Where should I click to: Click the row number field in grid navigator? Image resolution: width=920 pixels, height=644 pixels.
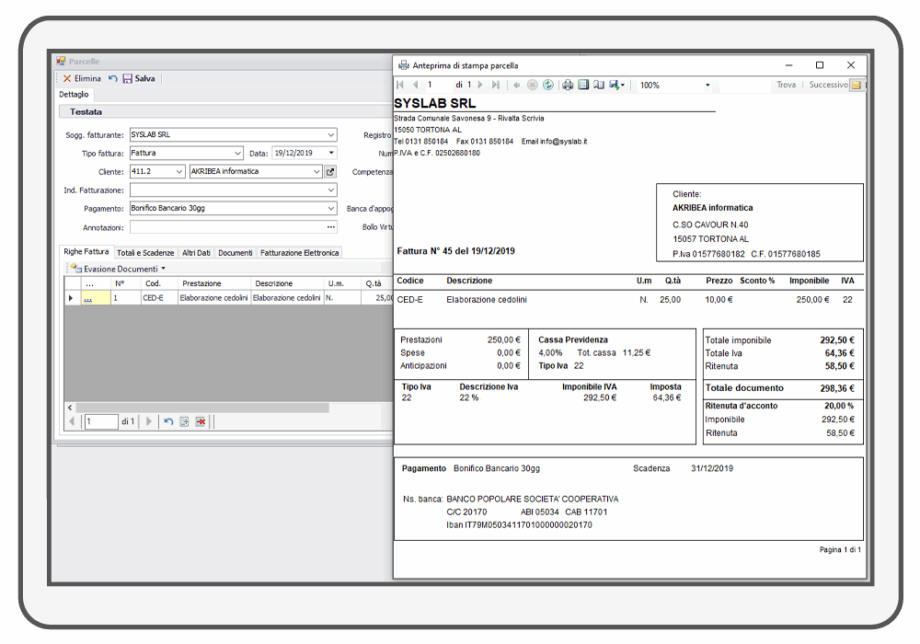pos(102,422)
